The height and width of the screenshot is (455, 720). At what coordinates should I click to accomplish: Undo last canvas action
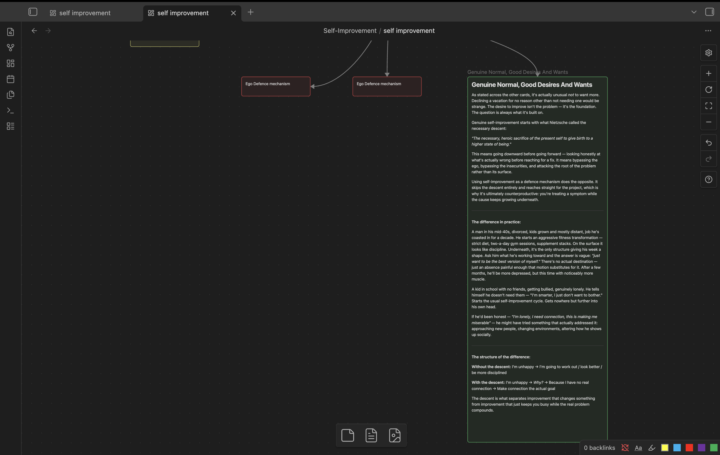(709, 143)
